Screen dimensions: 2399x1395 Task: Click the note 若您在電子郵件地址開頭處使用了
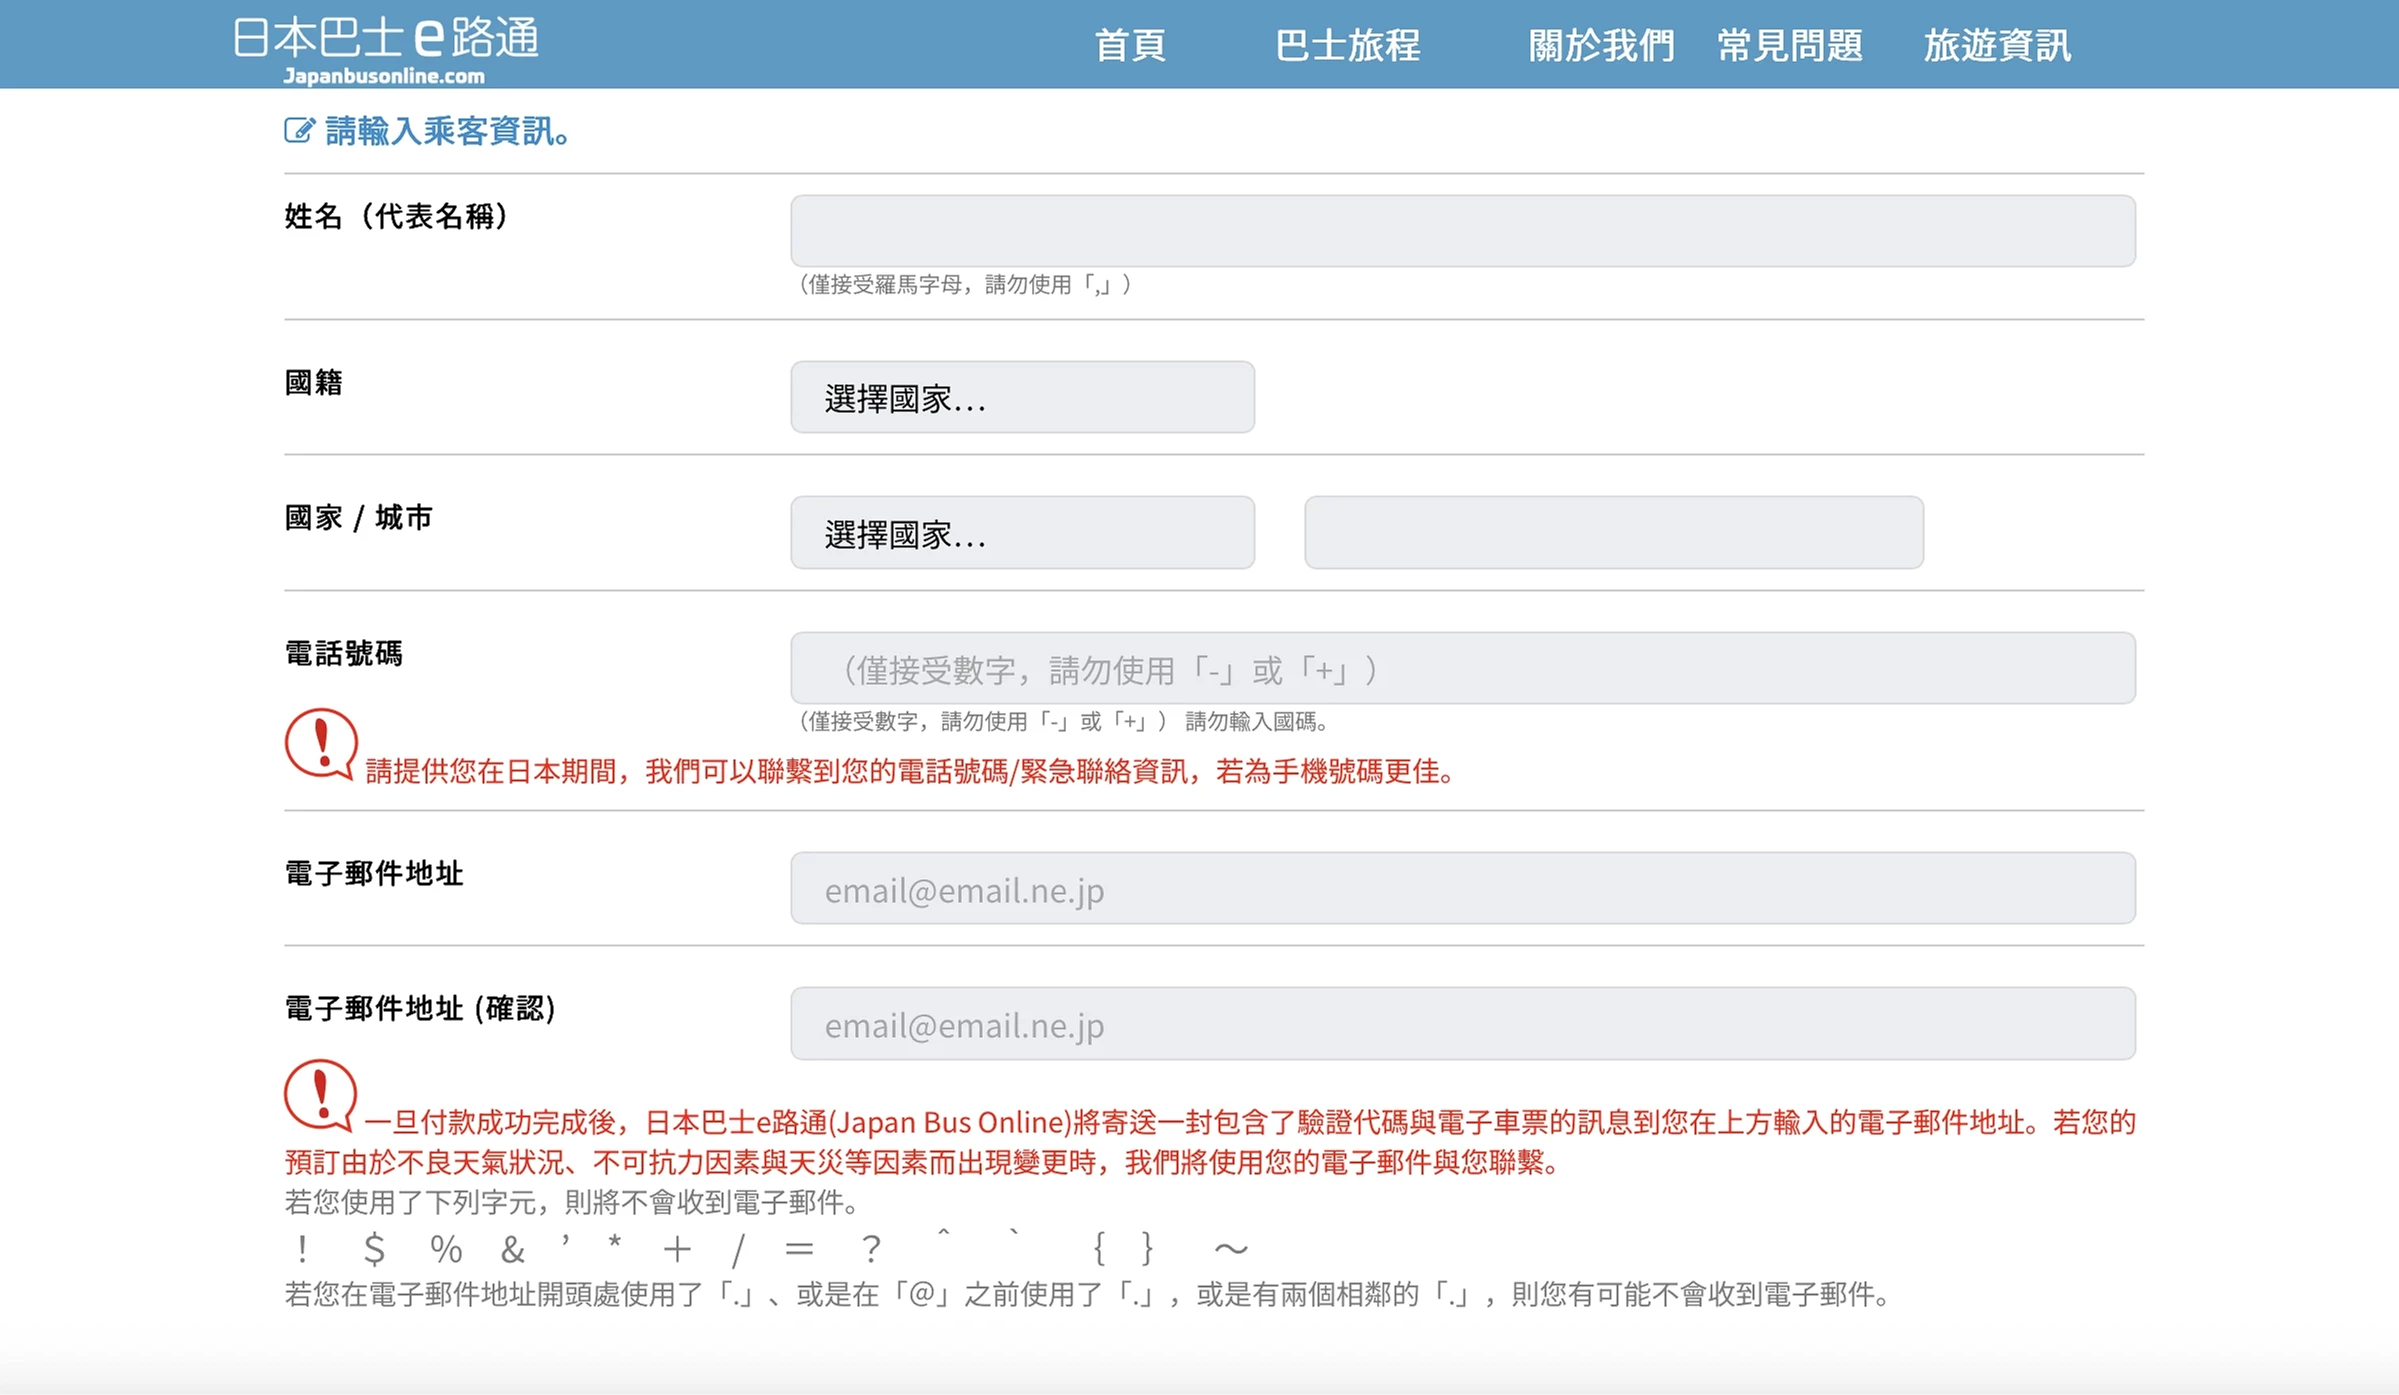[x=1090, y=1294]
